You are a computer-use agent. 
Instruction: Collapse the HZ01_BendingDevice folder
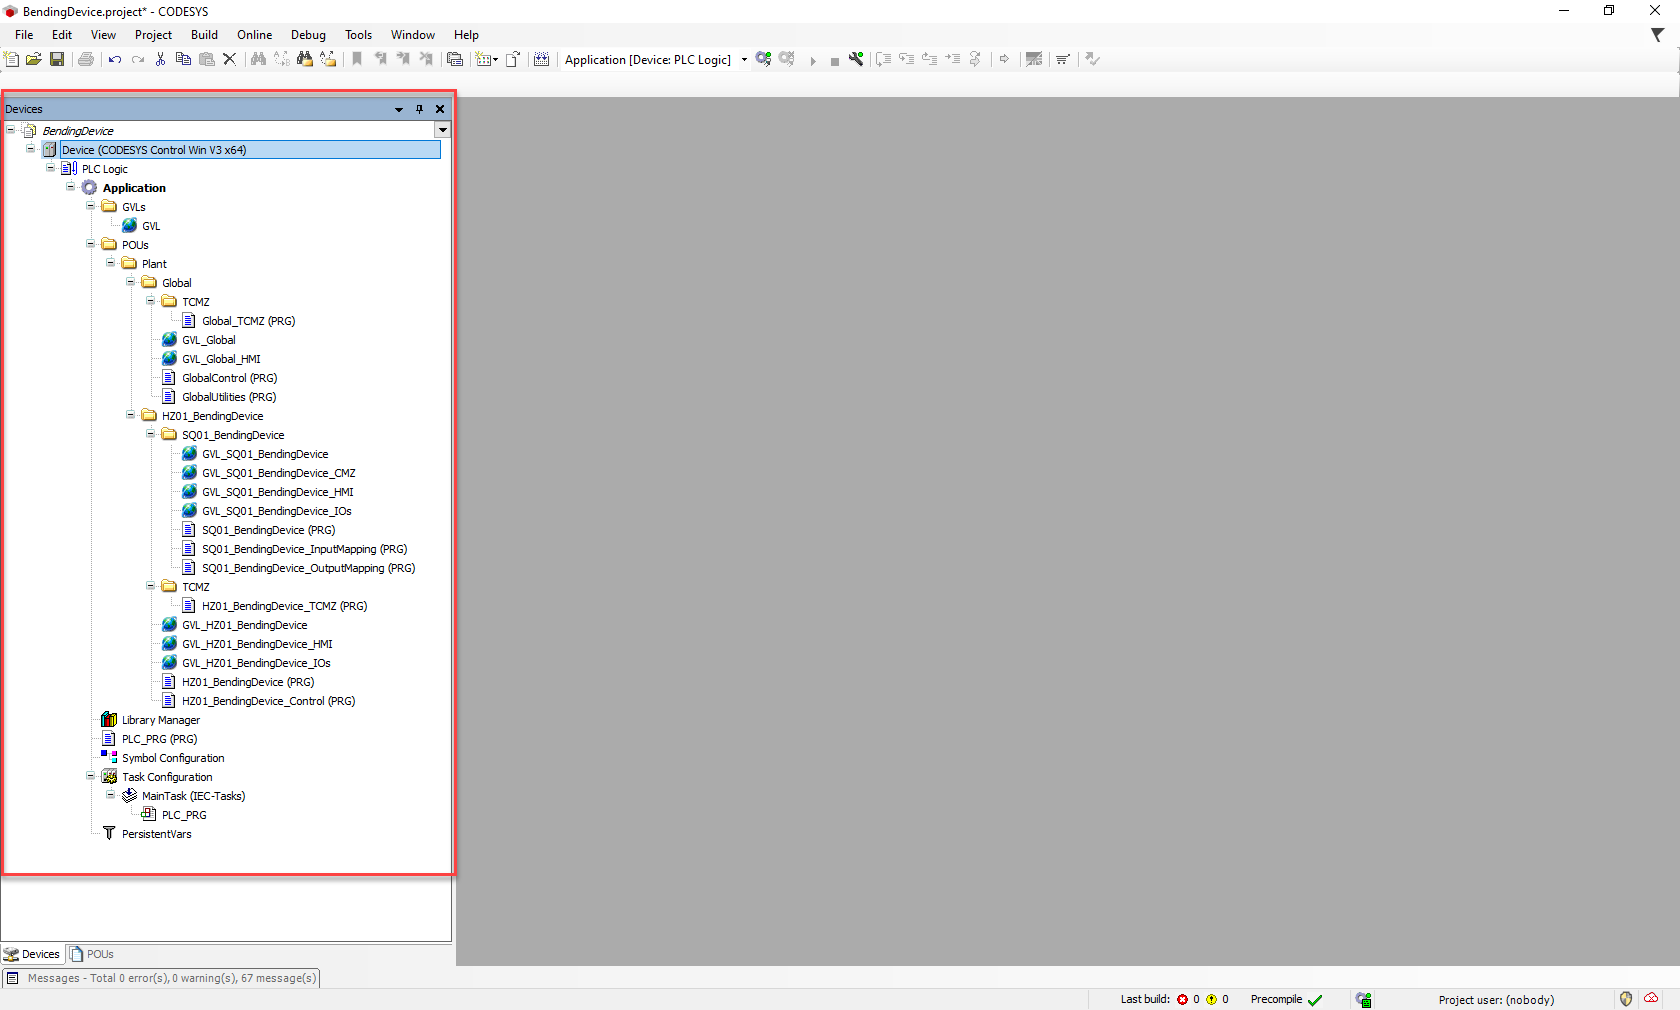(x=130, y=415)
